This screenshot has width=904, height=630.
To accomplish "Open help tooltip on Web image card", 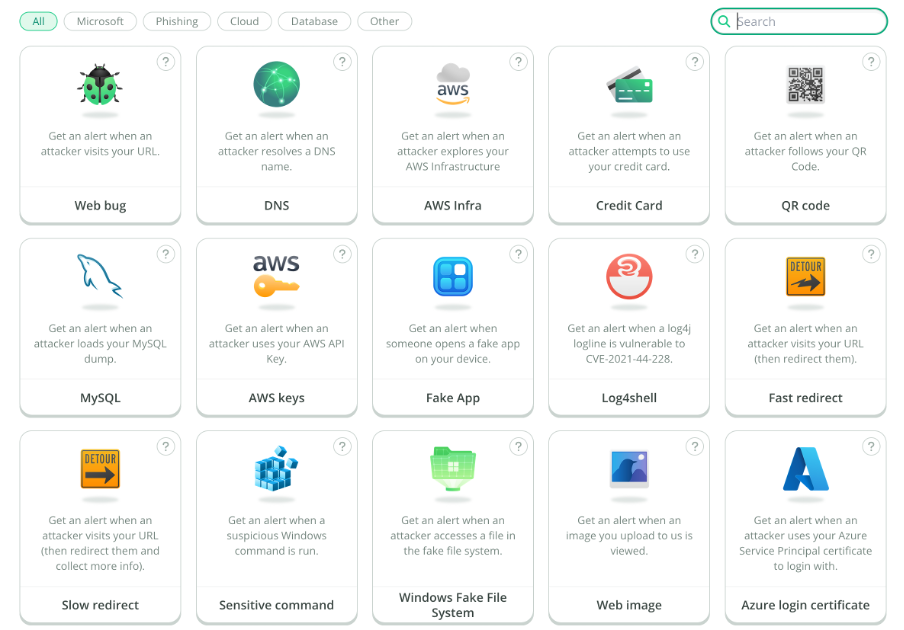I will tap(694, 446).
